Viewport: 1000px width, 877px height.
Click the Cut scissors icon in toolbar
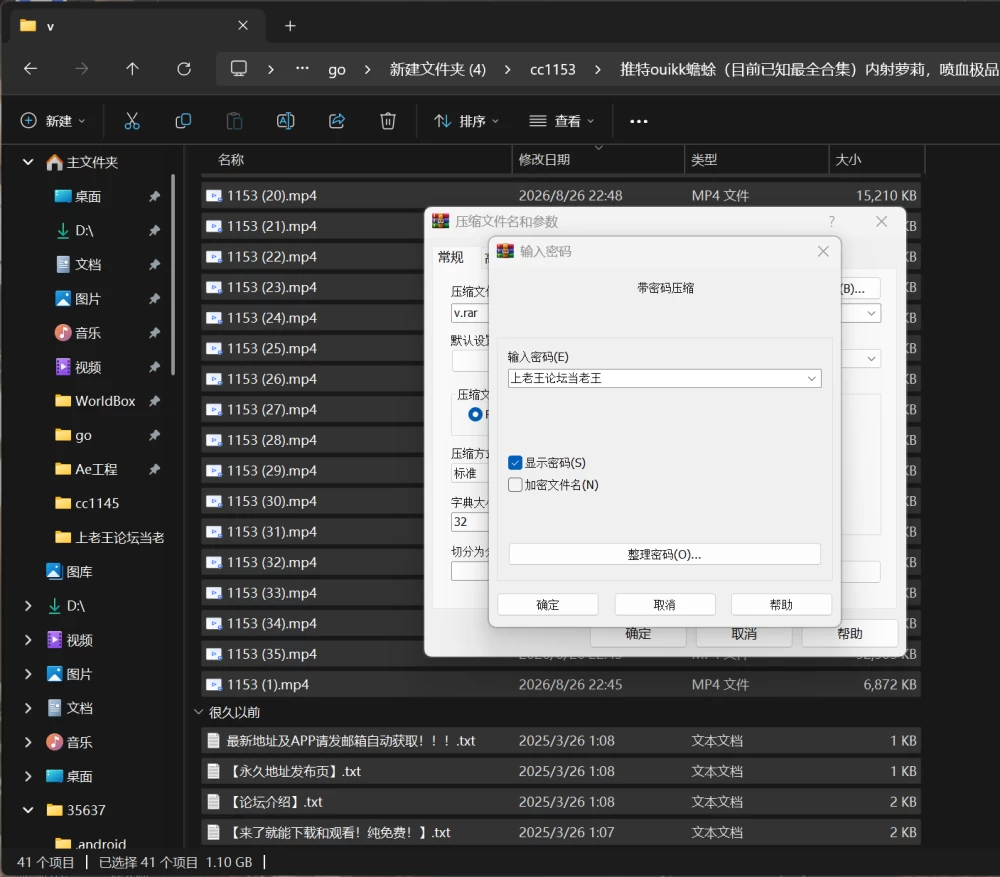(132, 121)
